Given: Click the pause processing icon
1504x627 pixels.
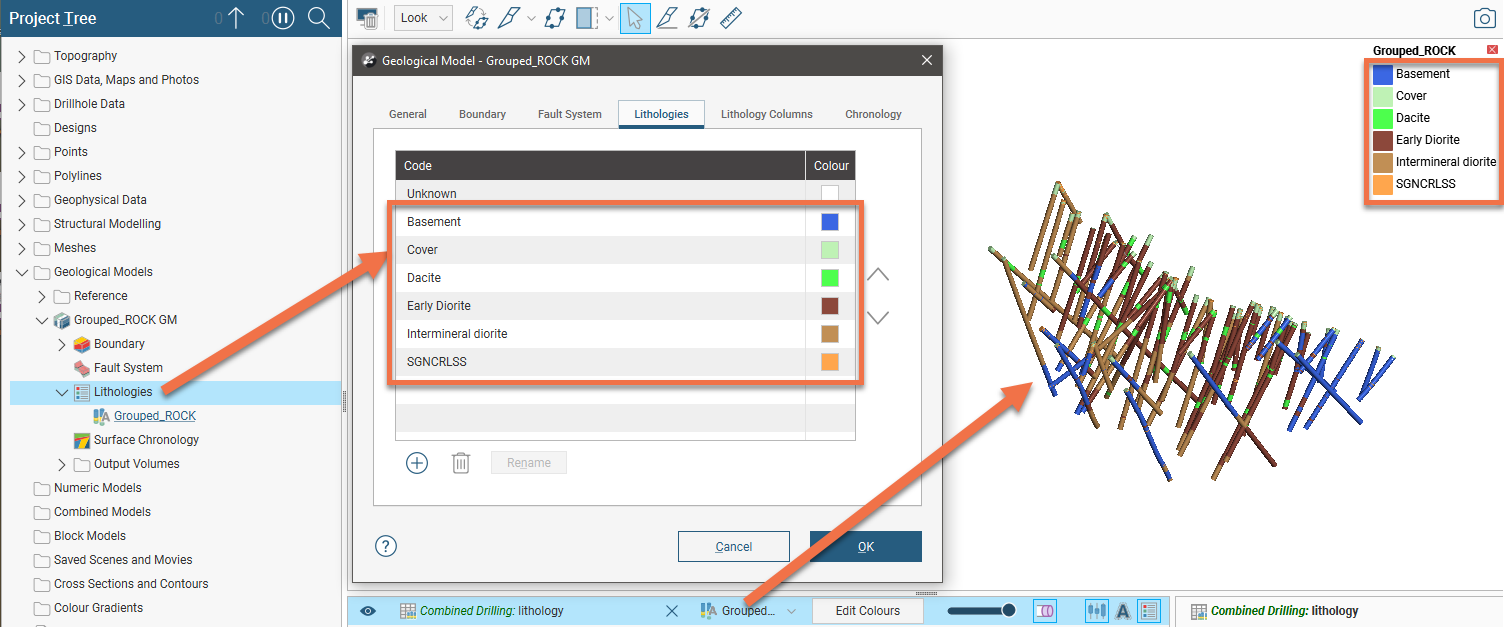Looking at the screenshot, I should [x=283, y=18].
